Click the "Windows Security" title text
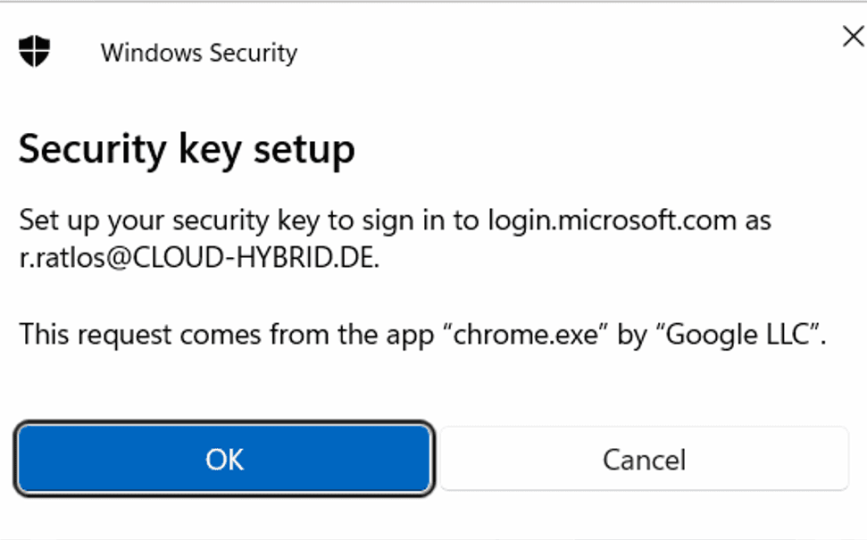 [x=198, y=52]
